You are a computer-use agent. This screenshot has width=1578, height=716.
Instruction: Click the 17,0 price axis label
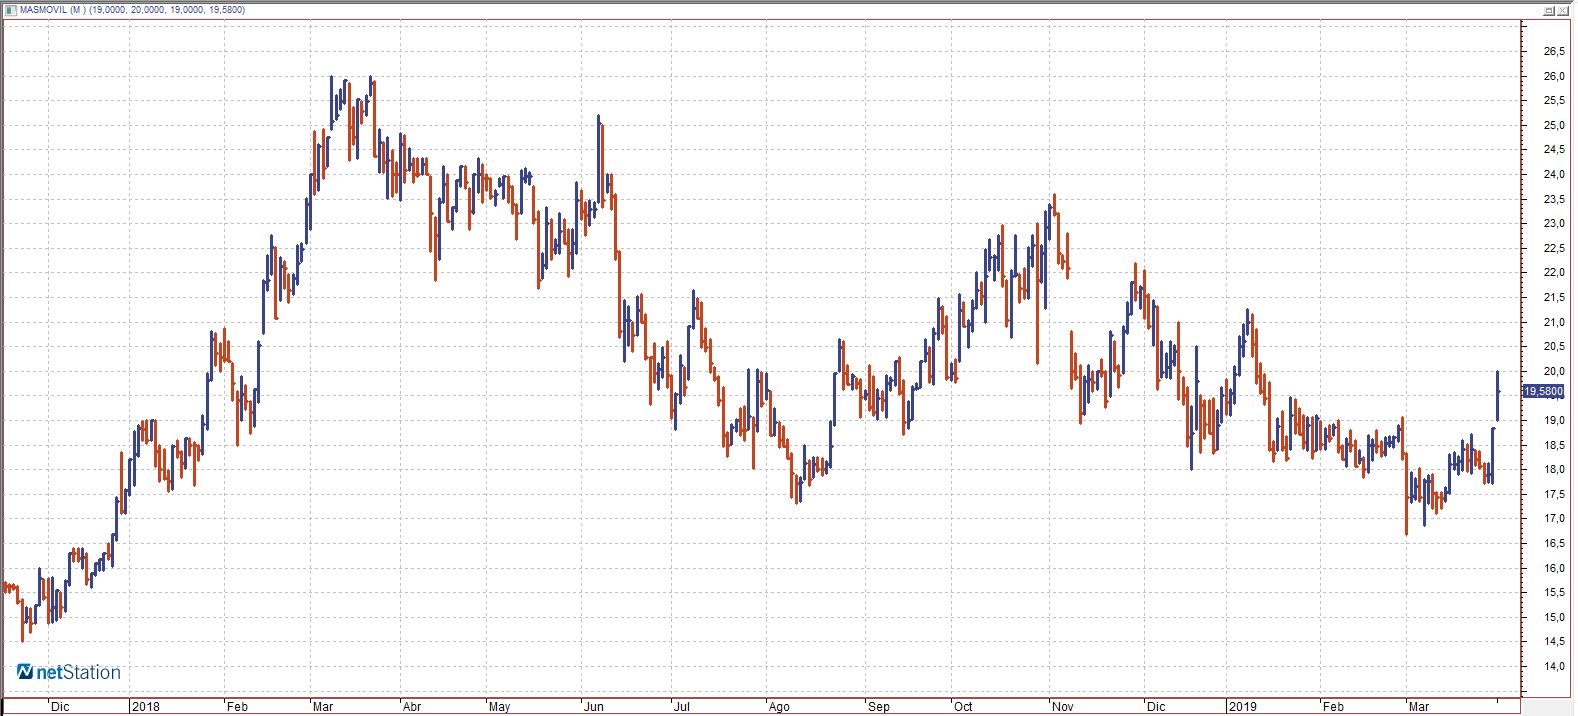coord(1554,518)
